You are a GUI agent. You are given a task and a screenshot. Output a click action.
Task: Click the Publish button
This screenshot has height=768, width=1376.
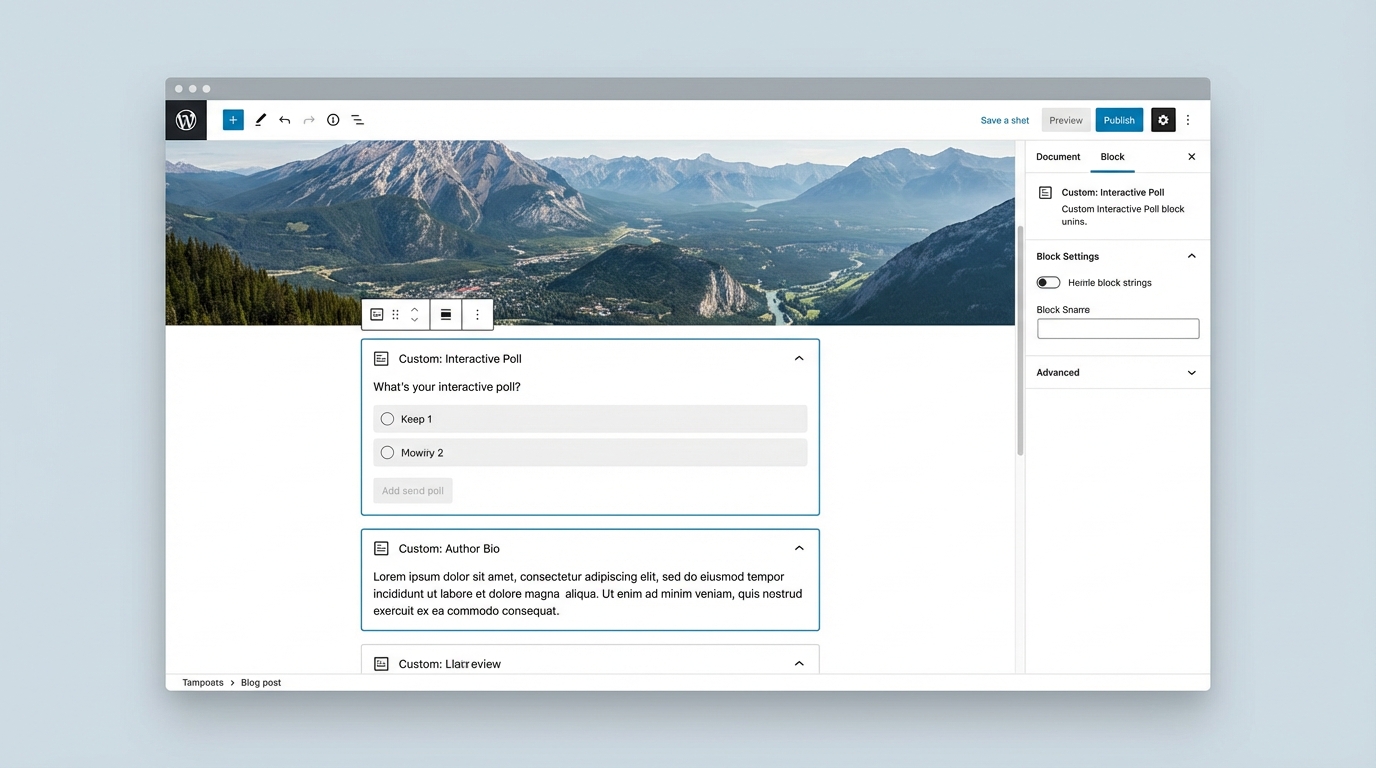pyautogui.click(x=1119, y=120)
